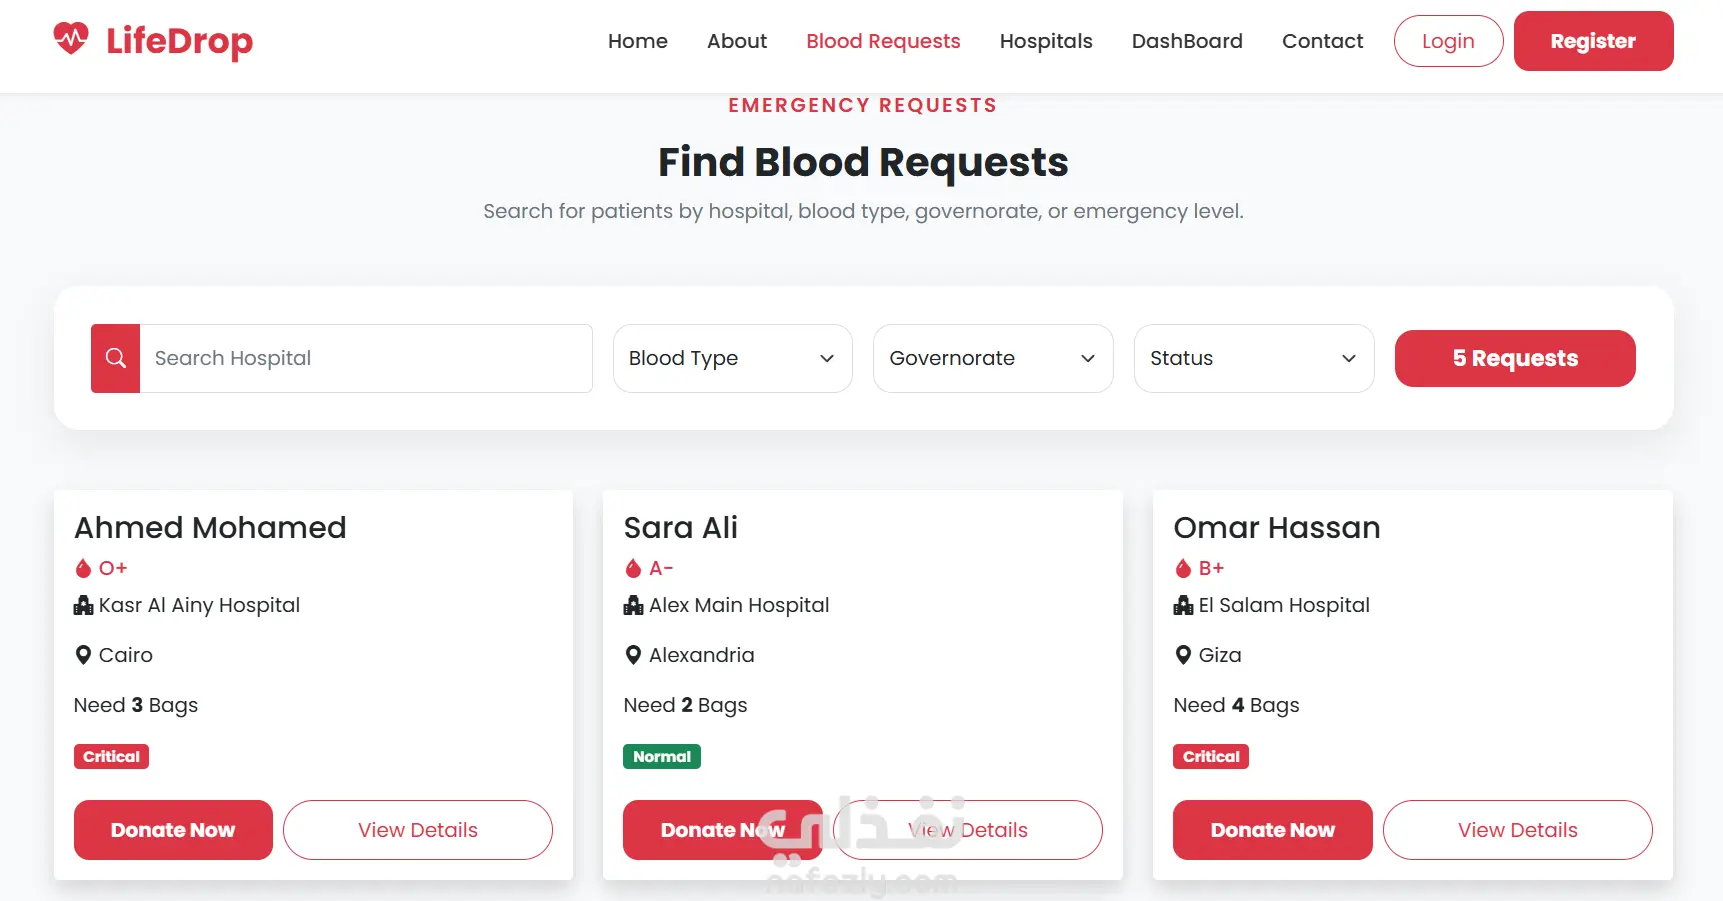Open the DashBoard navigation link
Screen dimensions: 1723x901
[1187, 41]
